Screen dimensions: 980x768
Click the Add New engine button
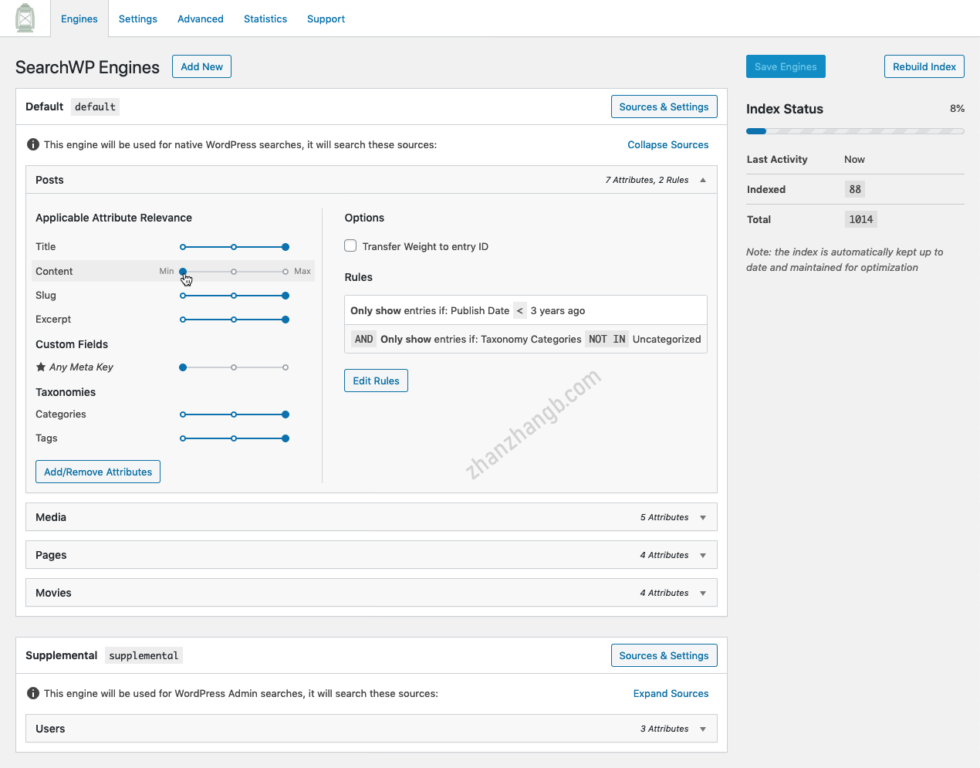(202, 67)
